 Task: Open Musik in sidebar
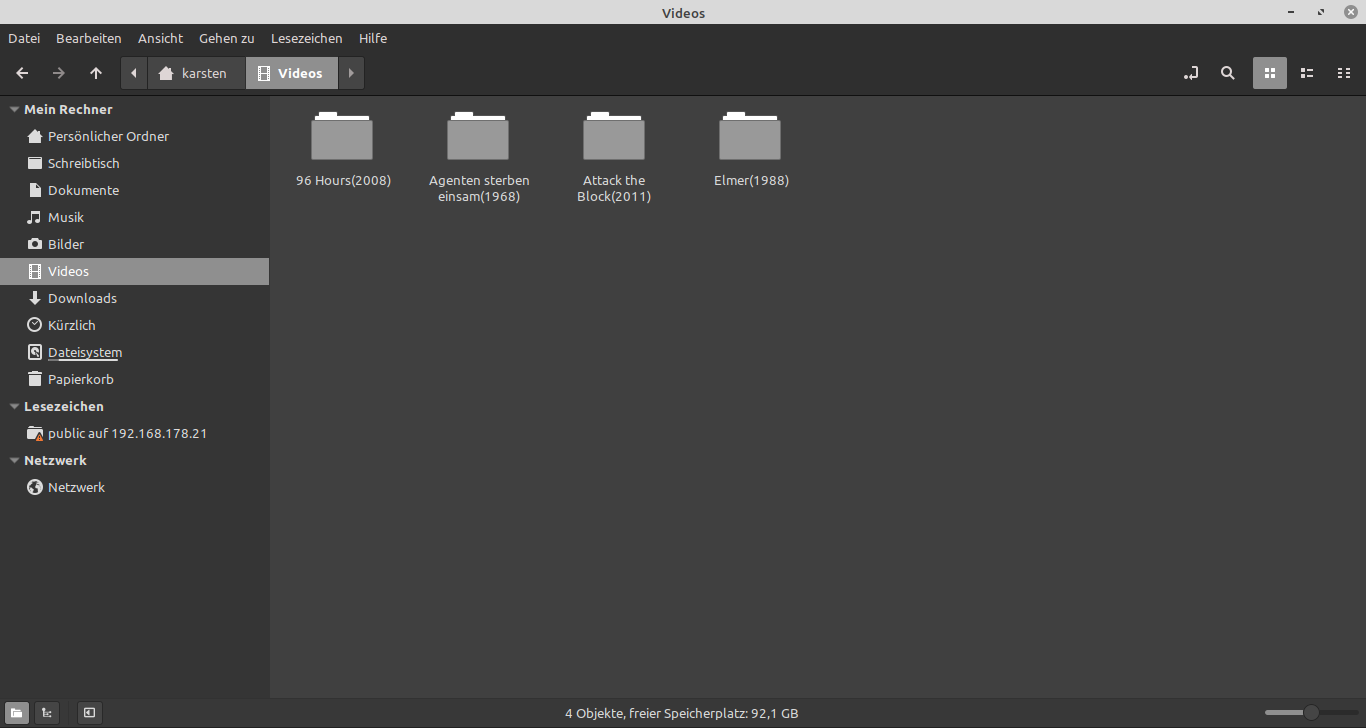click(x=134, y=217)
